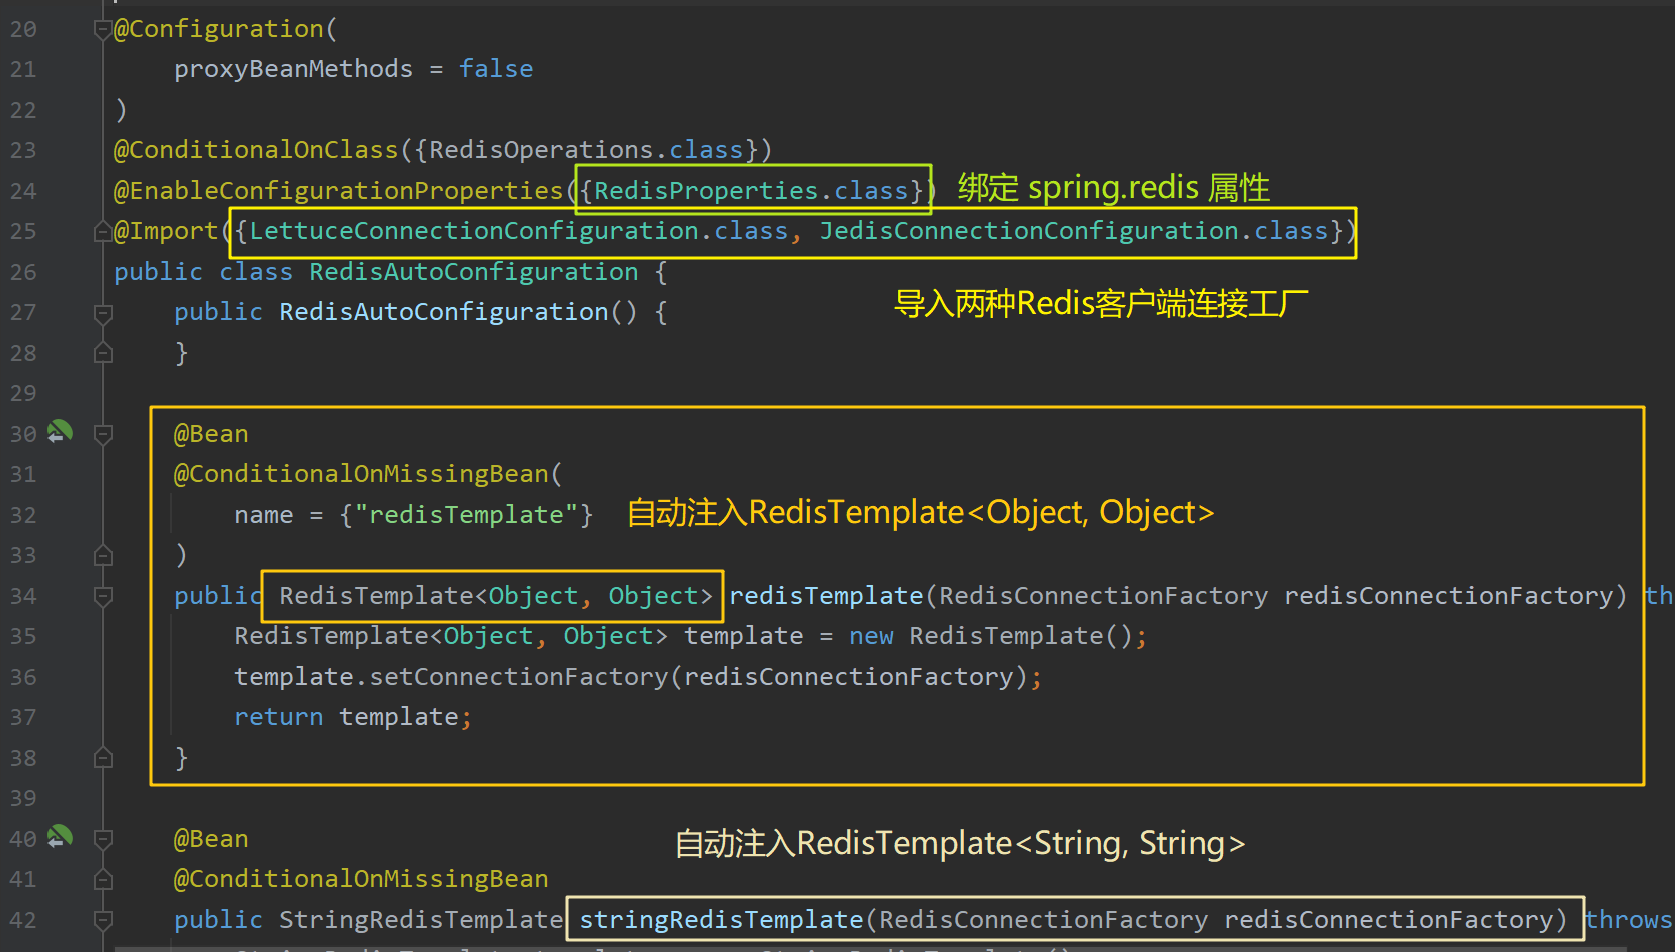Image resolution: width=1675 pixels, height=952 pixels.
Task: Click line number 36 in the gutter
Action: pos(23,677)
